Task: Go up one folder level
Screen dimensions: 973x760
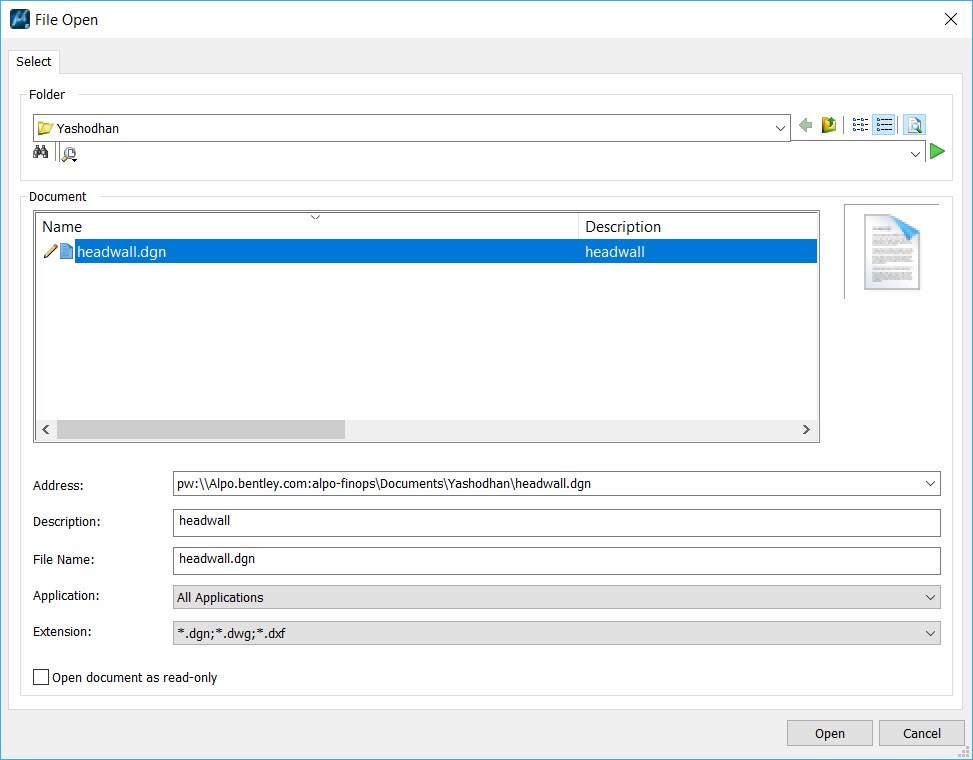Action: coord(828,125)
